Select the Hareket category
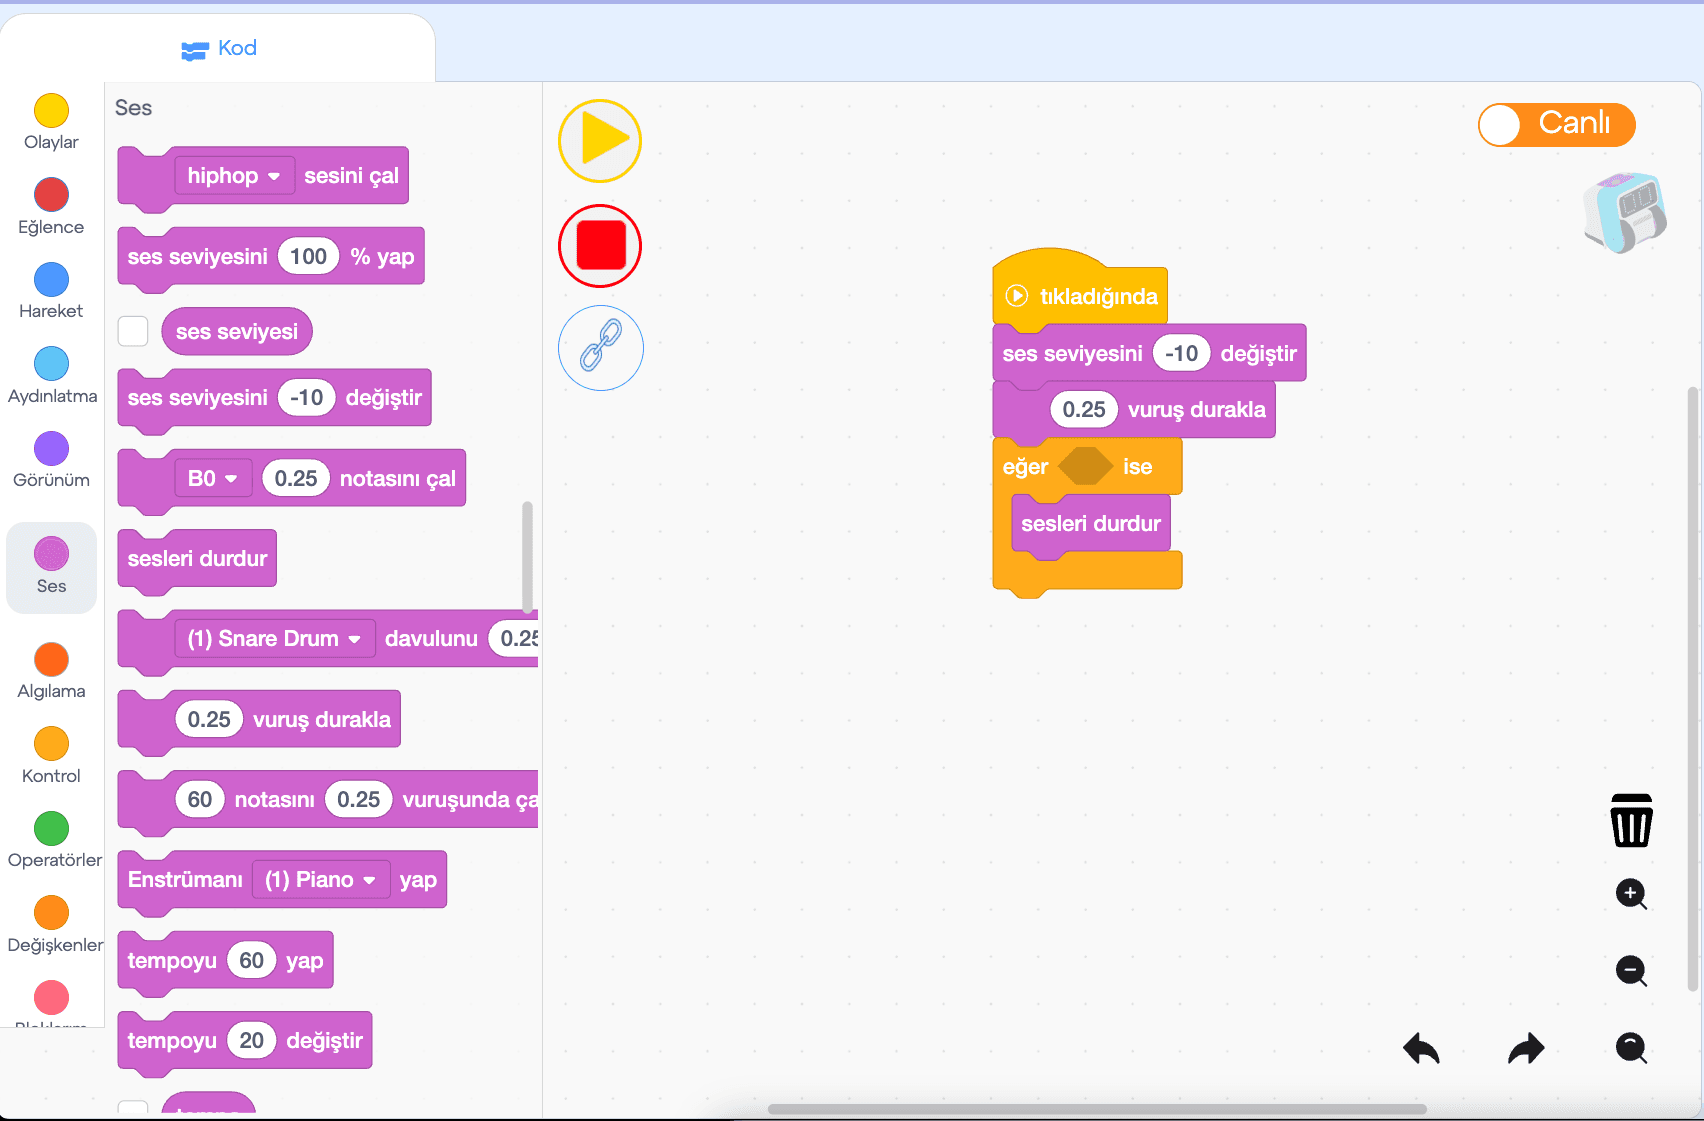The width and height of the screenshot is (1704, 1121). [x=51, y=291]
